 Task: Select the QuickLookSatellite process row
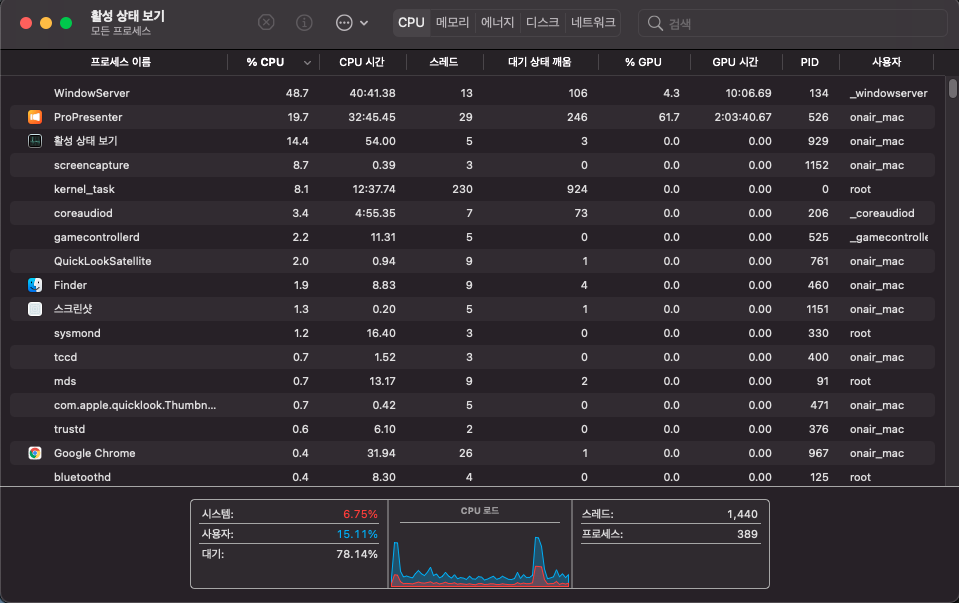[x=472, y=261]
